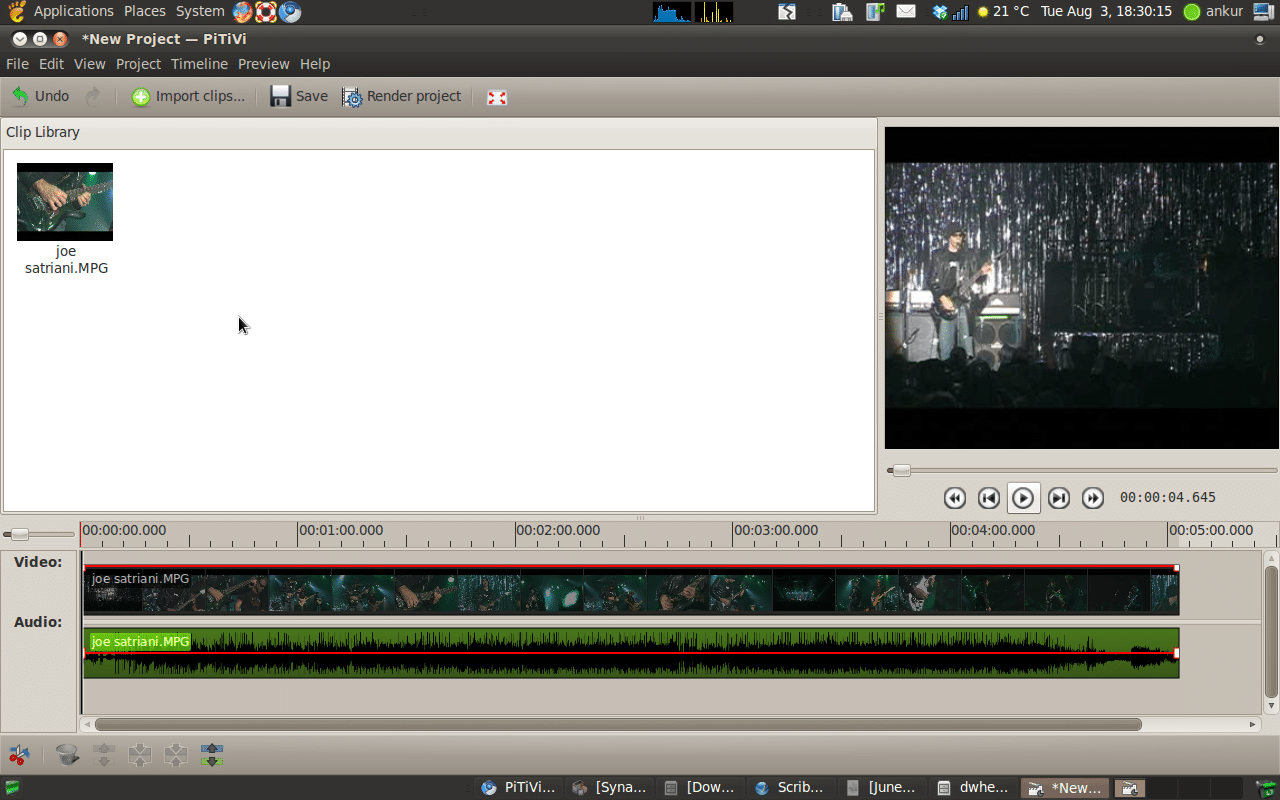This screenshot has height=800, width=1280.
Task: Open the Preview menu
Action: click(x=263, y=64)
